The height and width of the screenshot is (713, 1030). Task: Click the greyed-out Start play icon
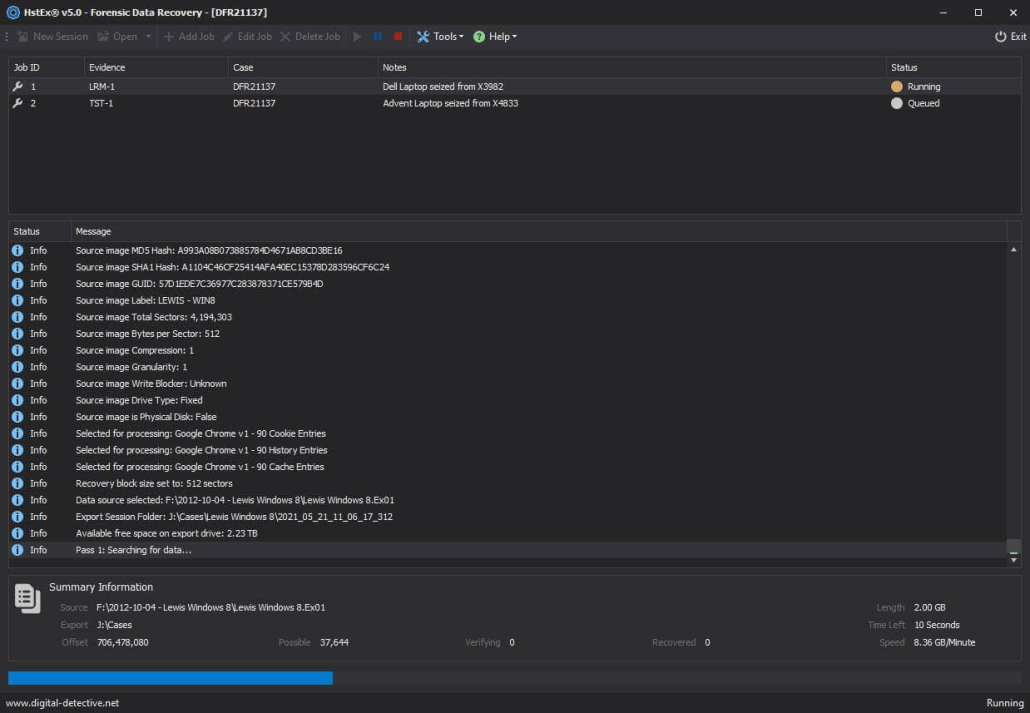pyautogui.click(x=358, y=37)
